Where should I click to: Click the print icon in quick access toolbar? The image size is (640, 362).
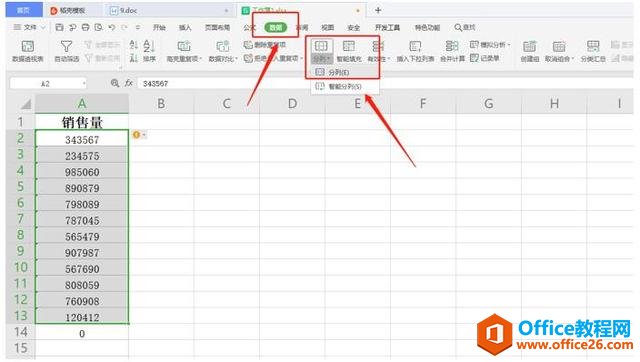(x=85, y=27)
